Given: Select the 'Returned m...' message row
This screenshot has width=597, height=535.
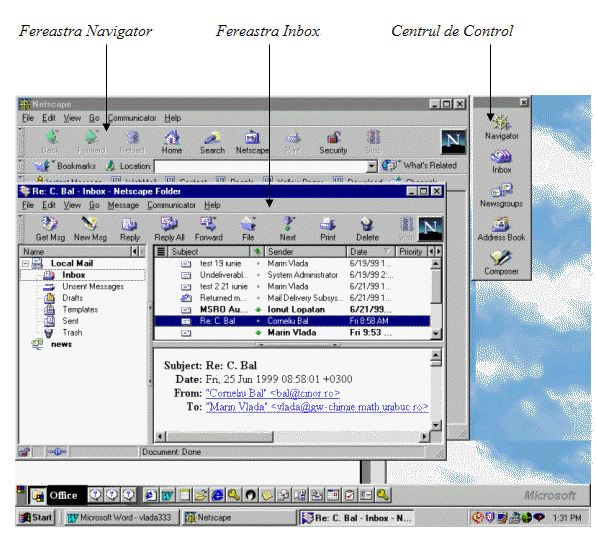Looking at the screenshot, I should pos(292,298).
